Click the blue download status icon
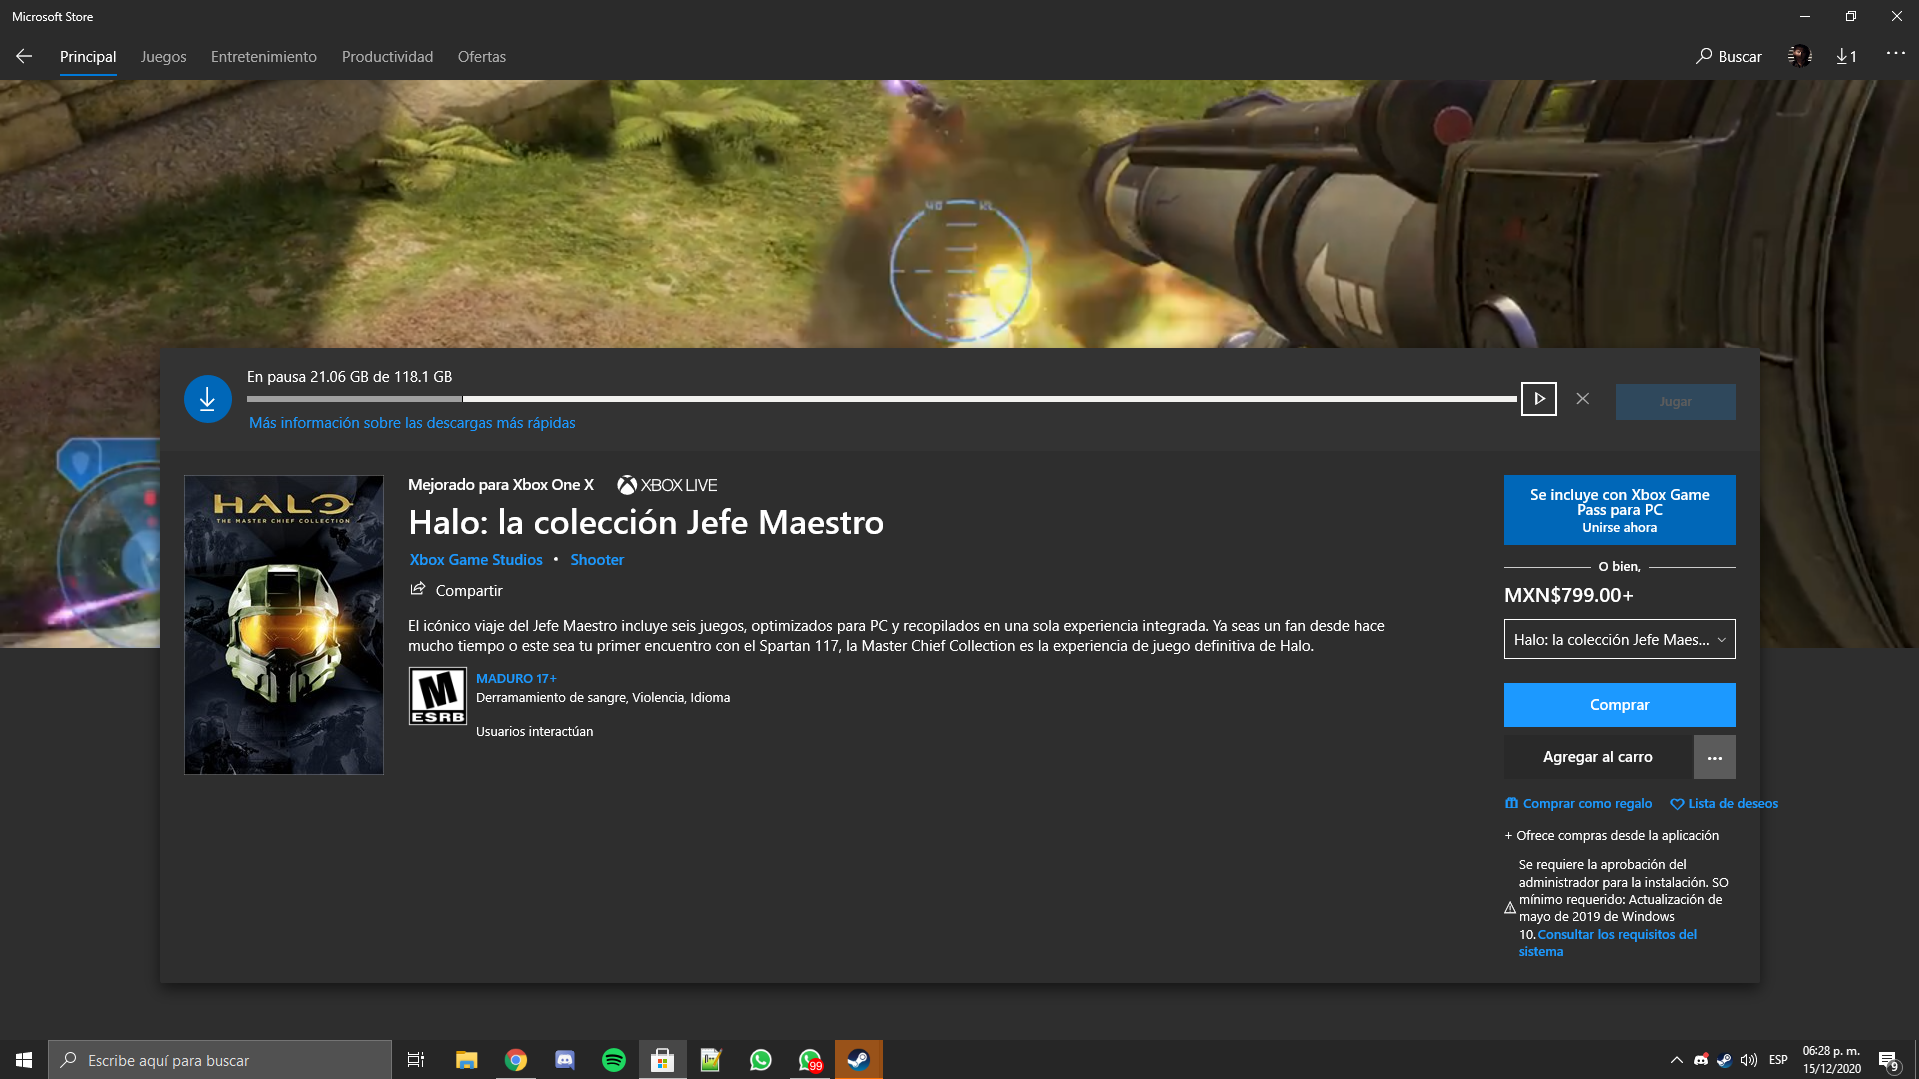The width and height of the screenshot is (1919, 1079). (208, 399)
